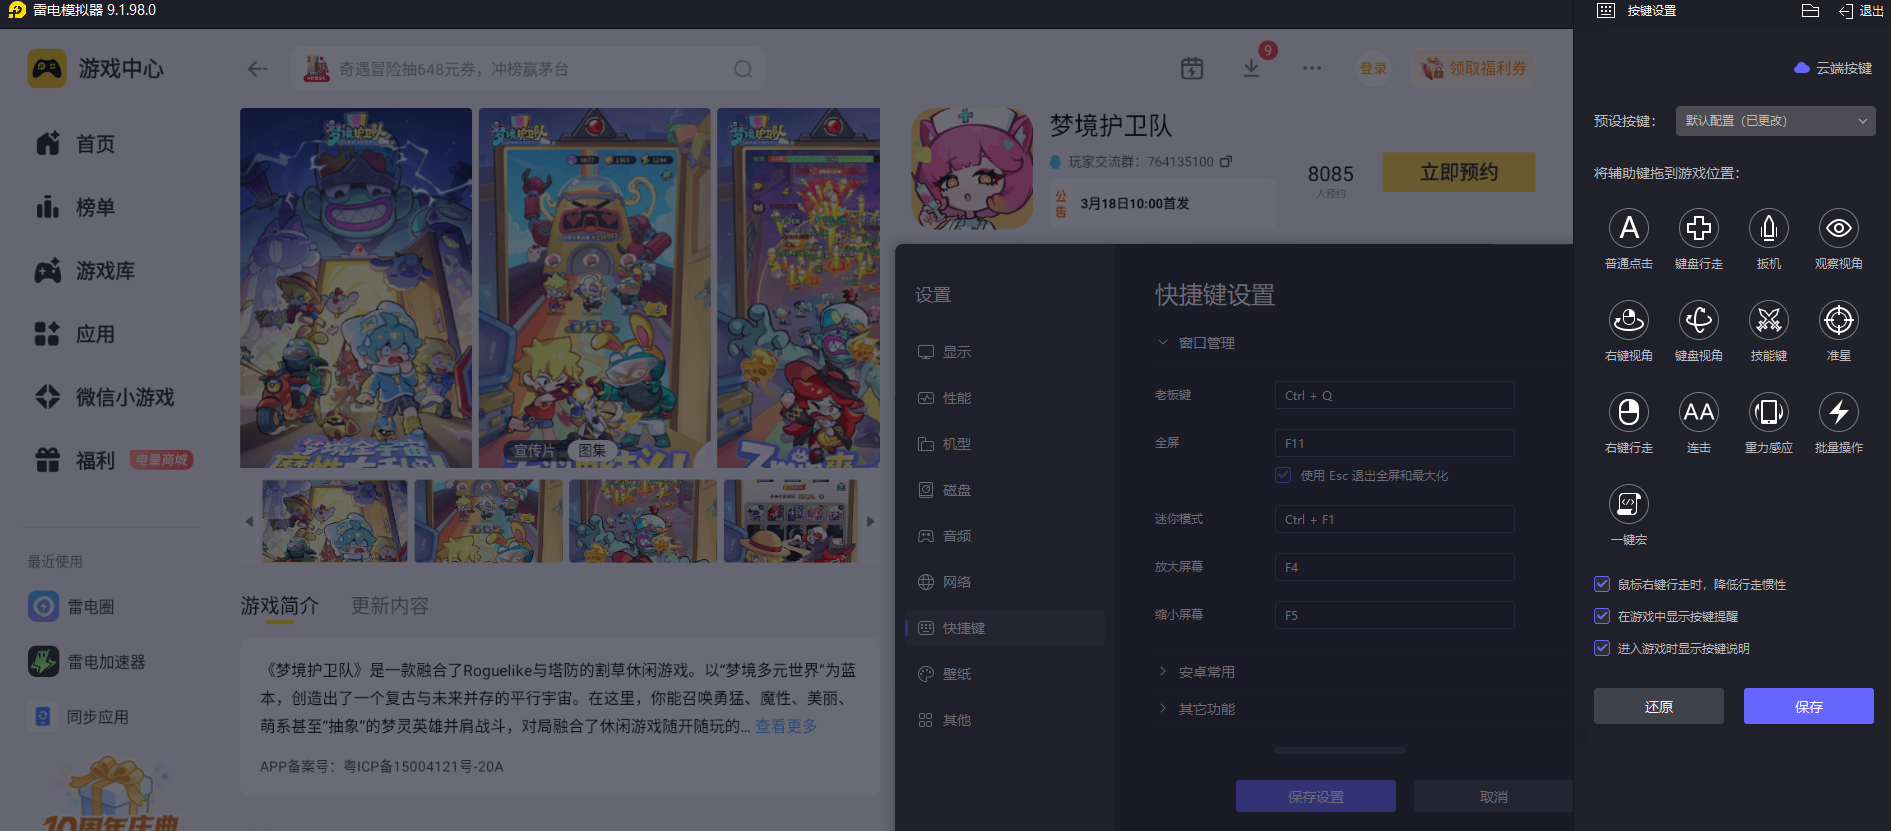The image size is (1891, 831).
Task: Click 领取福利券 coupon button
Action: [x=1474, y=68]
